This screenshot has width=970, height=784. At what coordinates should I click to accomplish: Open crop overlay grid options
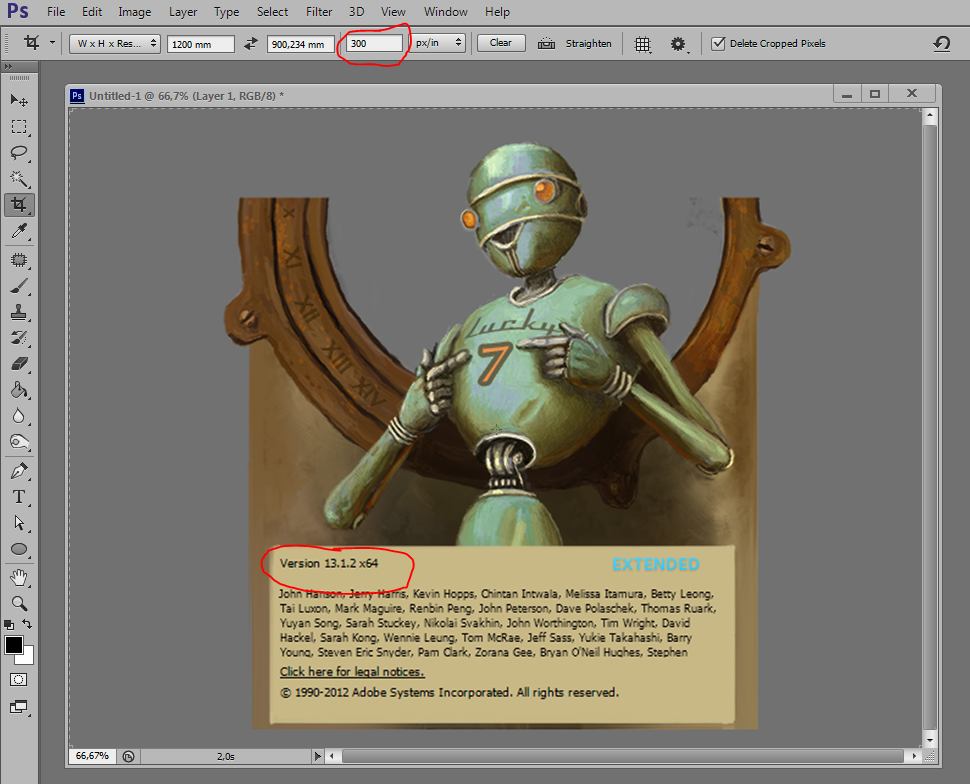pos(643,44)
